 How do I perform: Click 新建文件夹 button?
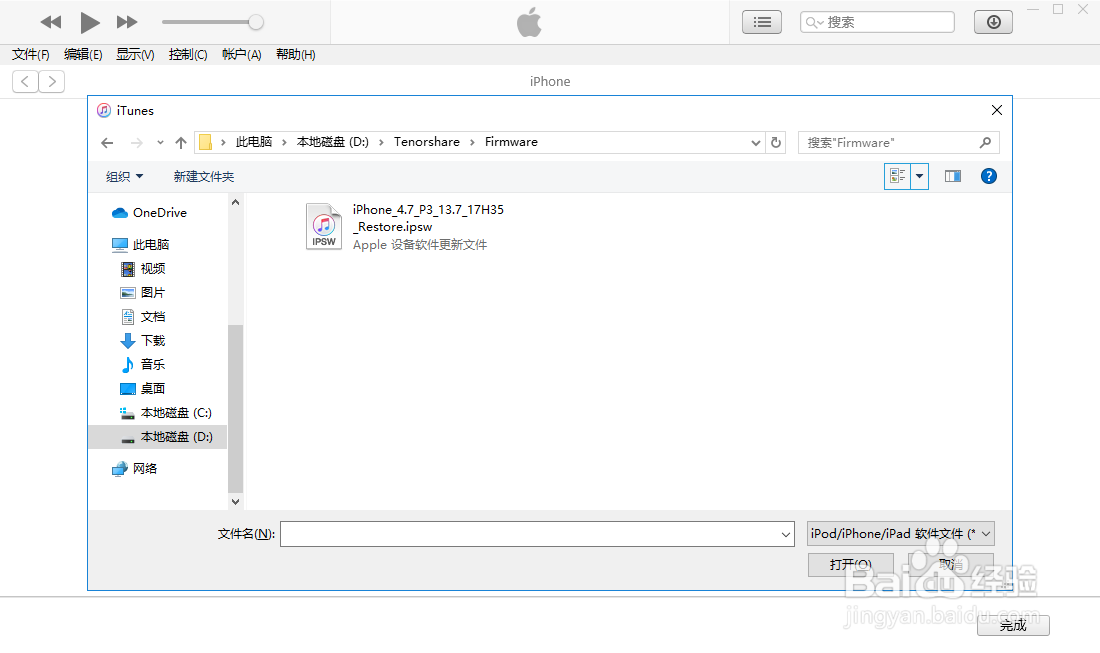[x=204, y=177]
